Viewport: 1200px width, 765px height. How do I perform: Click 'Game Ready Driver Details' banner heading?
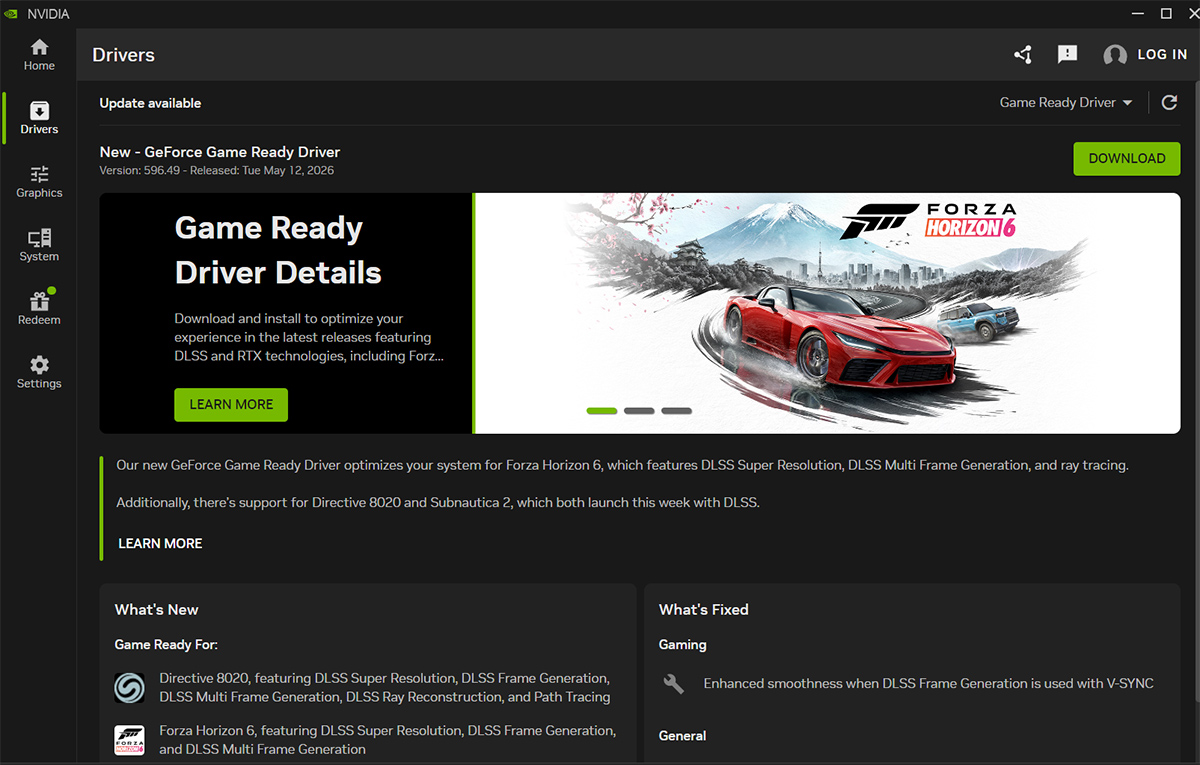pos(278,250)
